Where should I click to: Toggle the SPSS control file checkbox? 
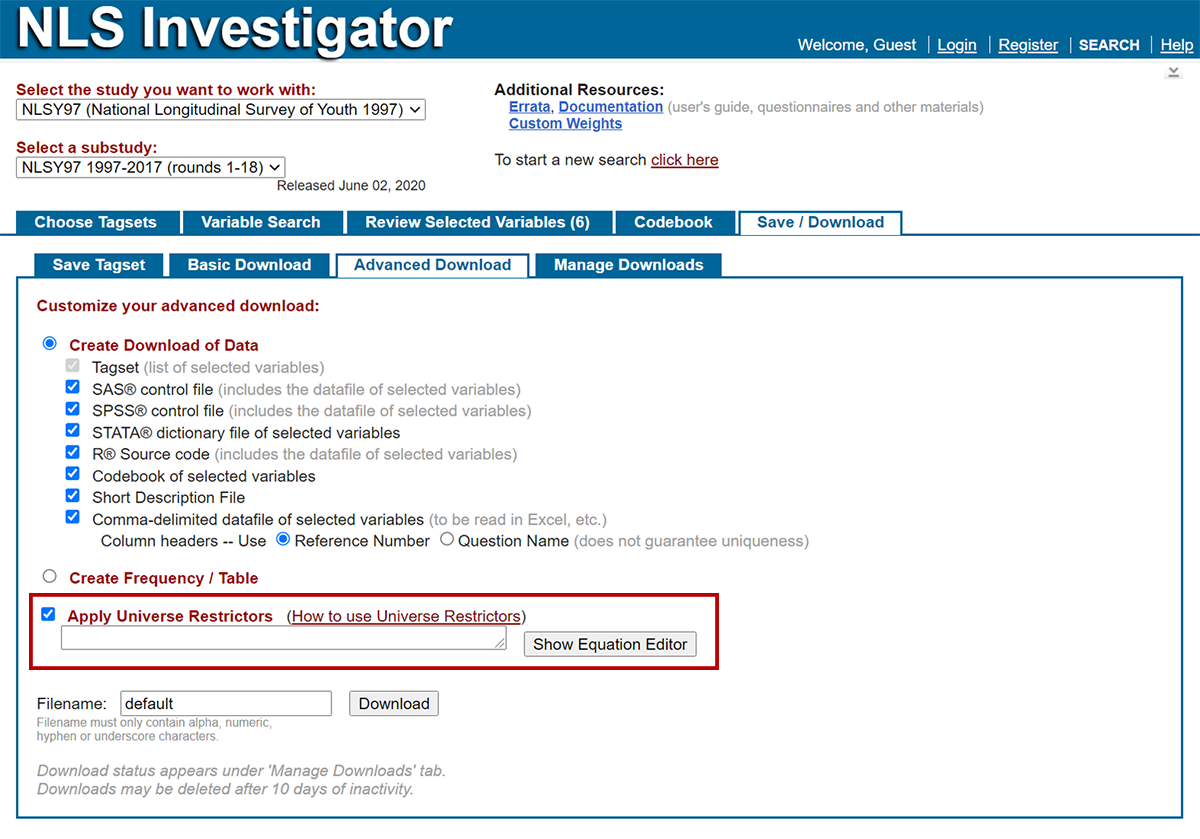[x=72, y=410]
